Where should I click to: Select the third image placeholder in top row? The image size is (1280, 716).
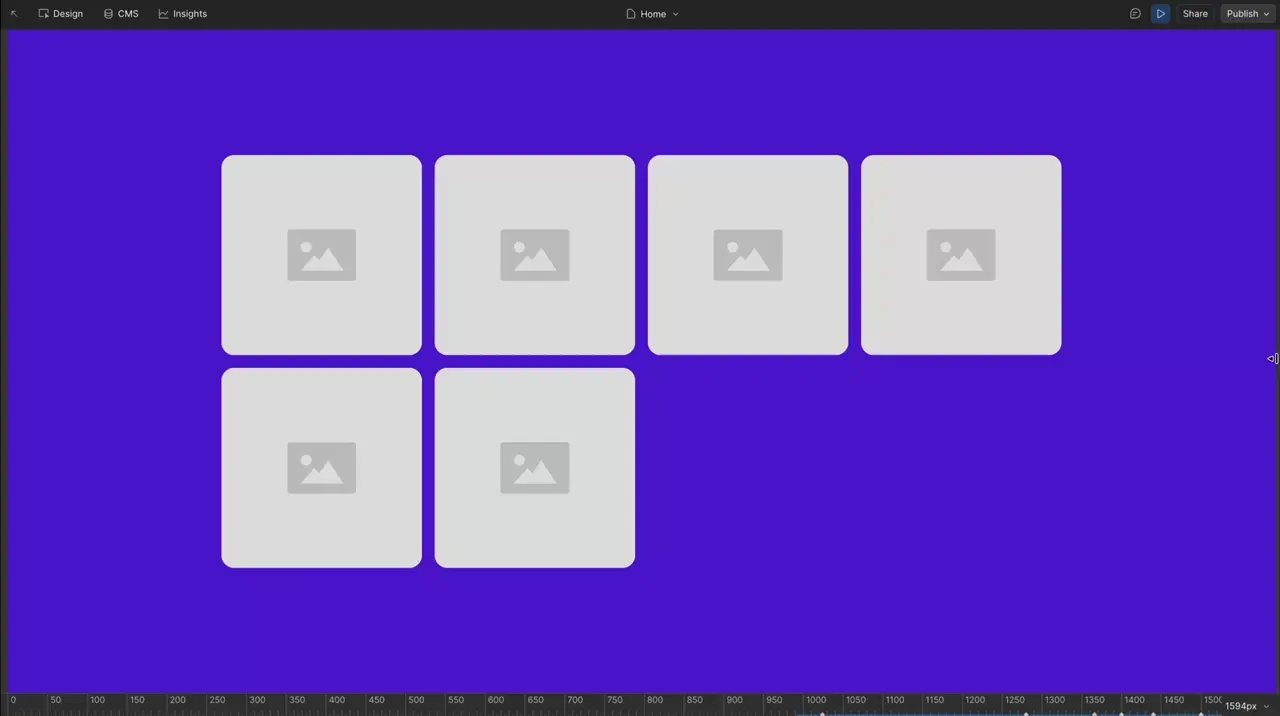[x=747, y=255]
